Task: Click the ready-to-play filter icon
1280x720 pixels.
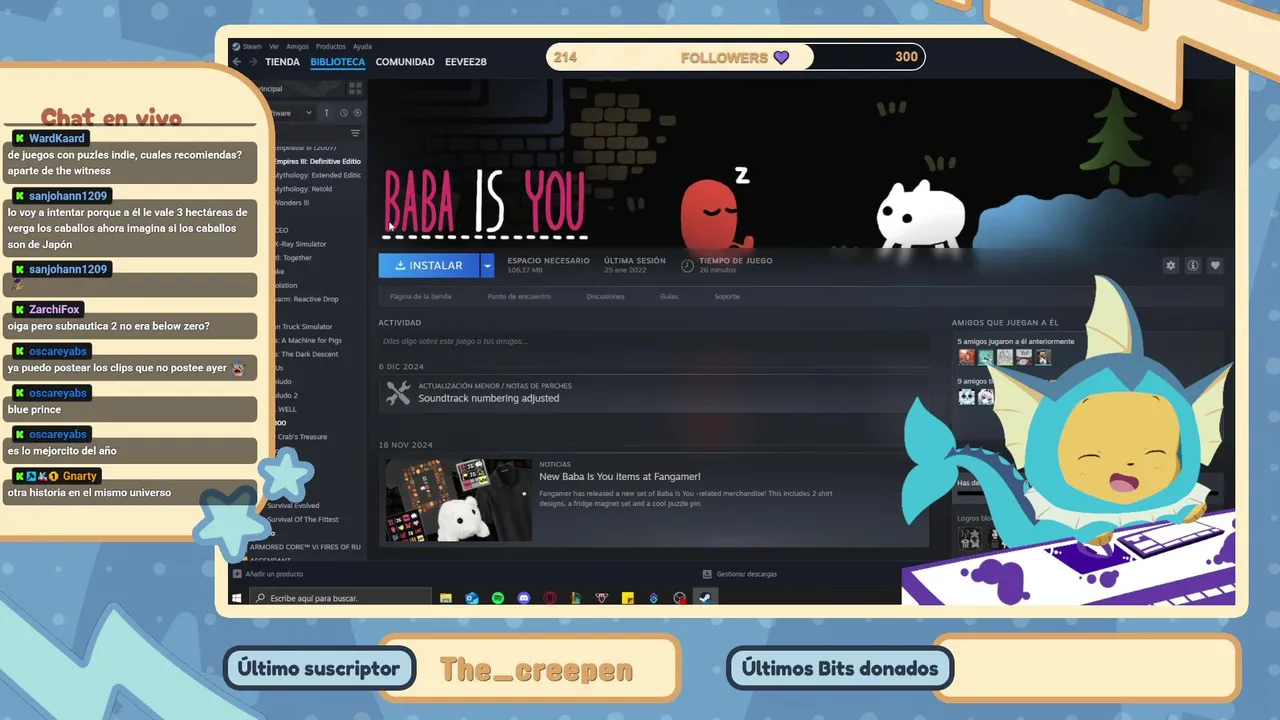Action: coord(356,113)
